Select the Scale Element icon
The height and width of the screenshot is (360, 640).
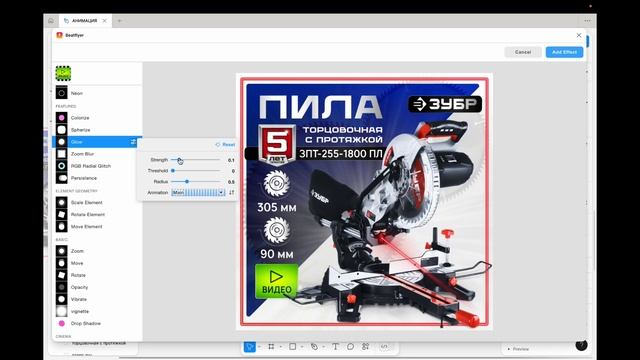(62, 202)
